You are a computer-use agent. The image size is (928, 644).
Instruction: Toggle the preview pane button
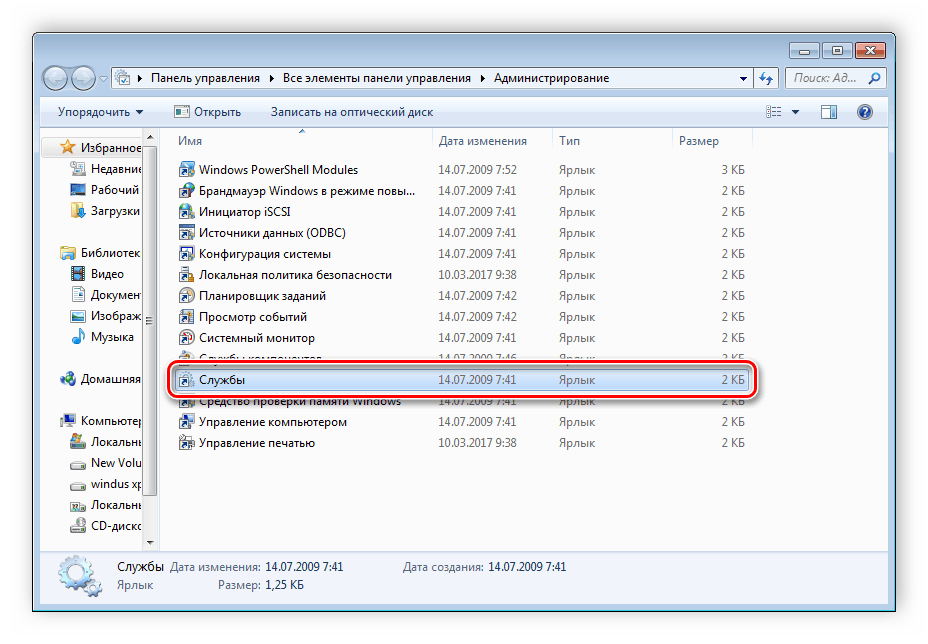tap(829, 112)
